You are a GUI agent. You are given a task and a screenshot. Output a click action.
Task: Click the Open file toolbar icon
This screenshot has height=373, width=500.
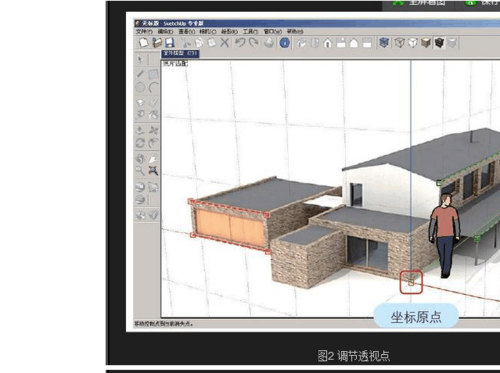(157, 43)
